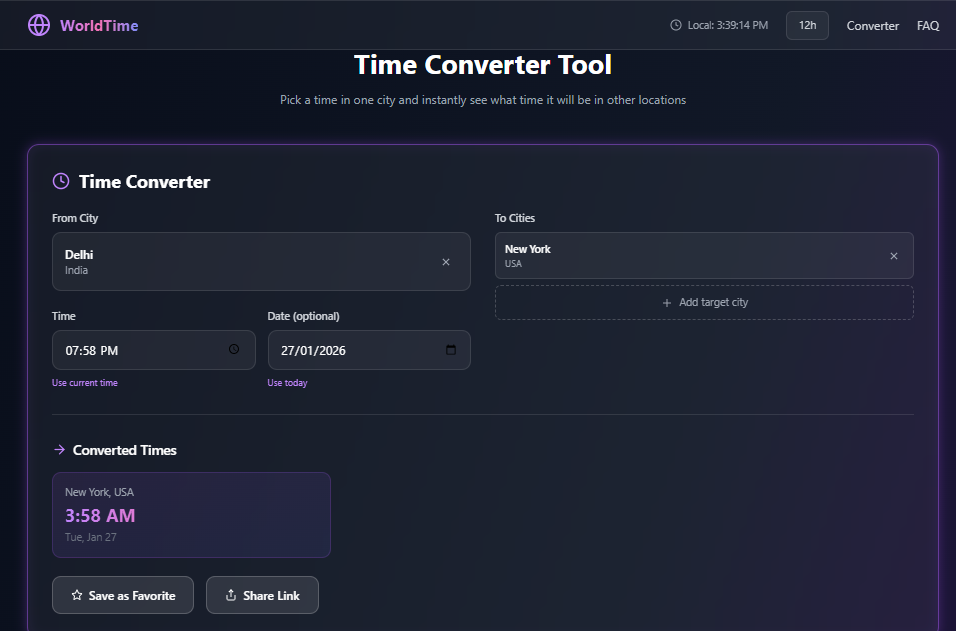Remove New York from To Cities

click(x=894, y=255)
